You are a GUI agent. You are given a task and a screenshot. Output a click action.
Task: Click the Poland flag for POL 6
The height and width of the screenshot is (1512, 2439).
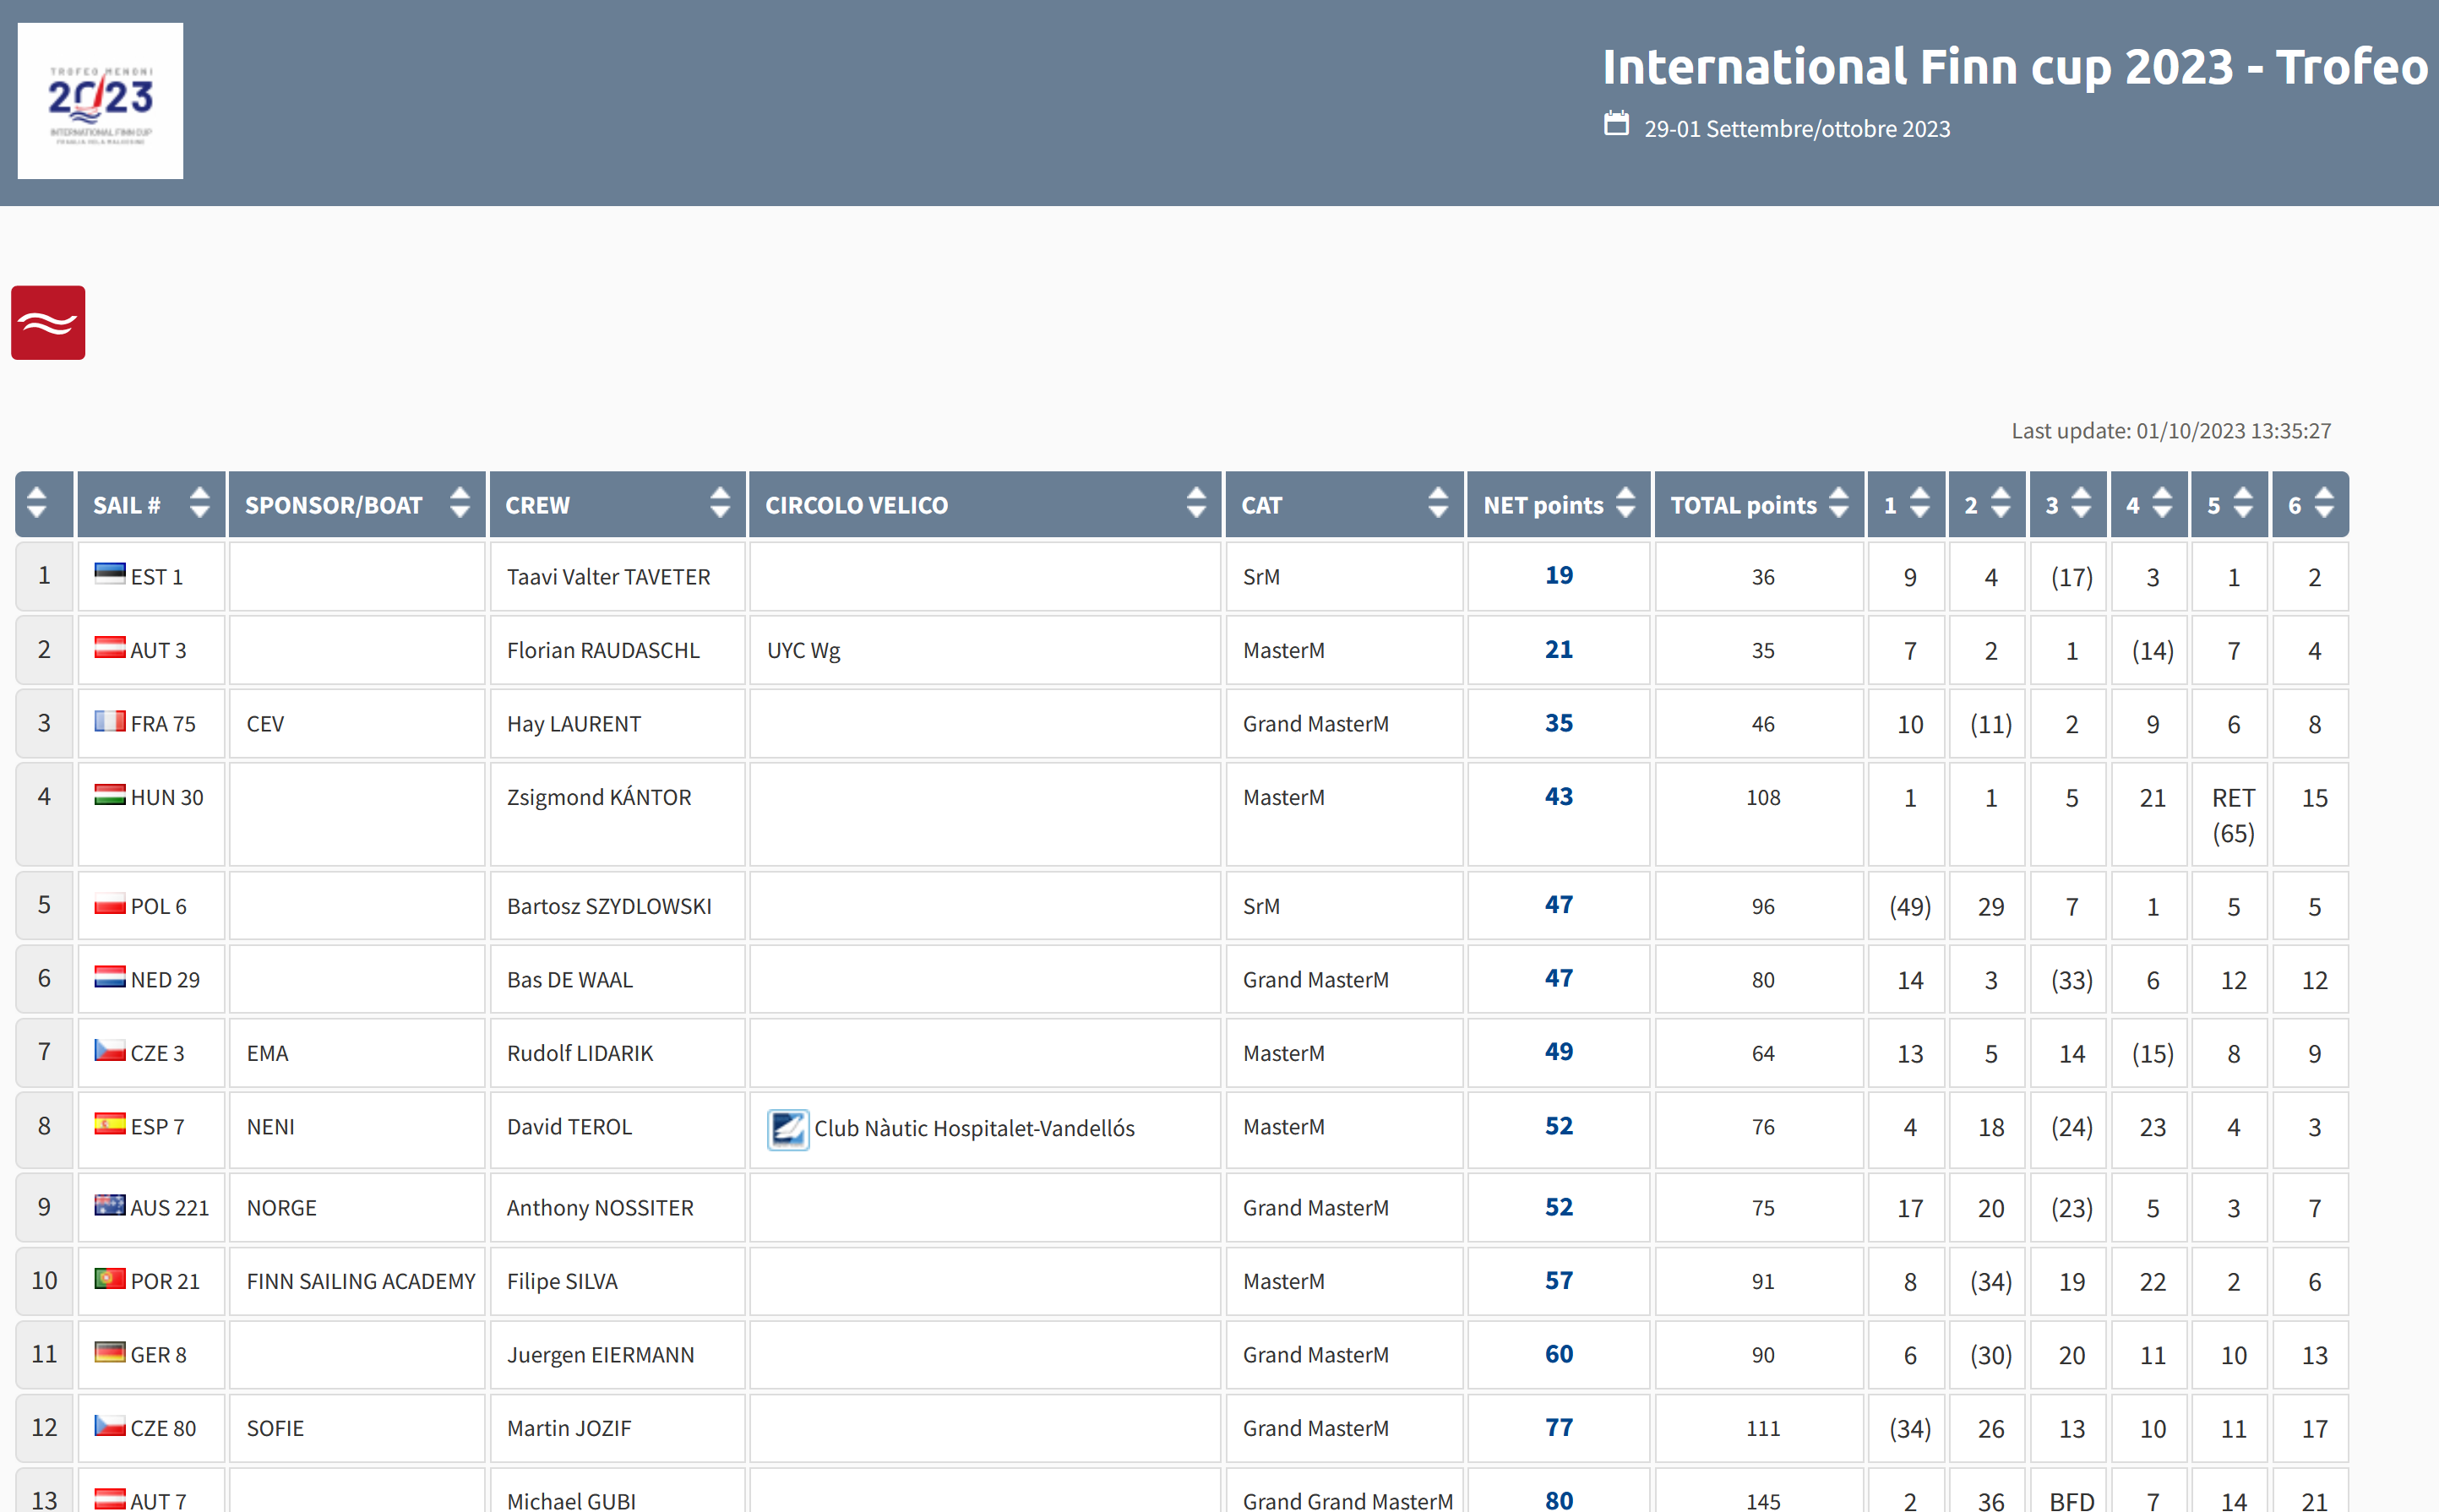[x=110, y=903]
